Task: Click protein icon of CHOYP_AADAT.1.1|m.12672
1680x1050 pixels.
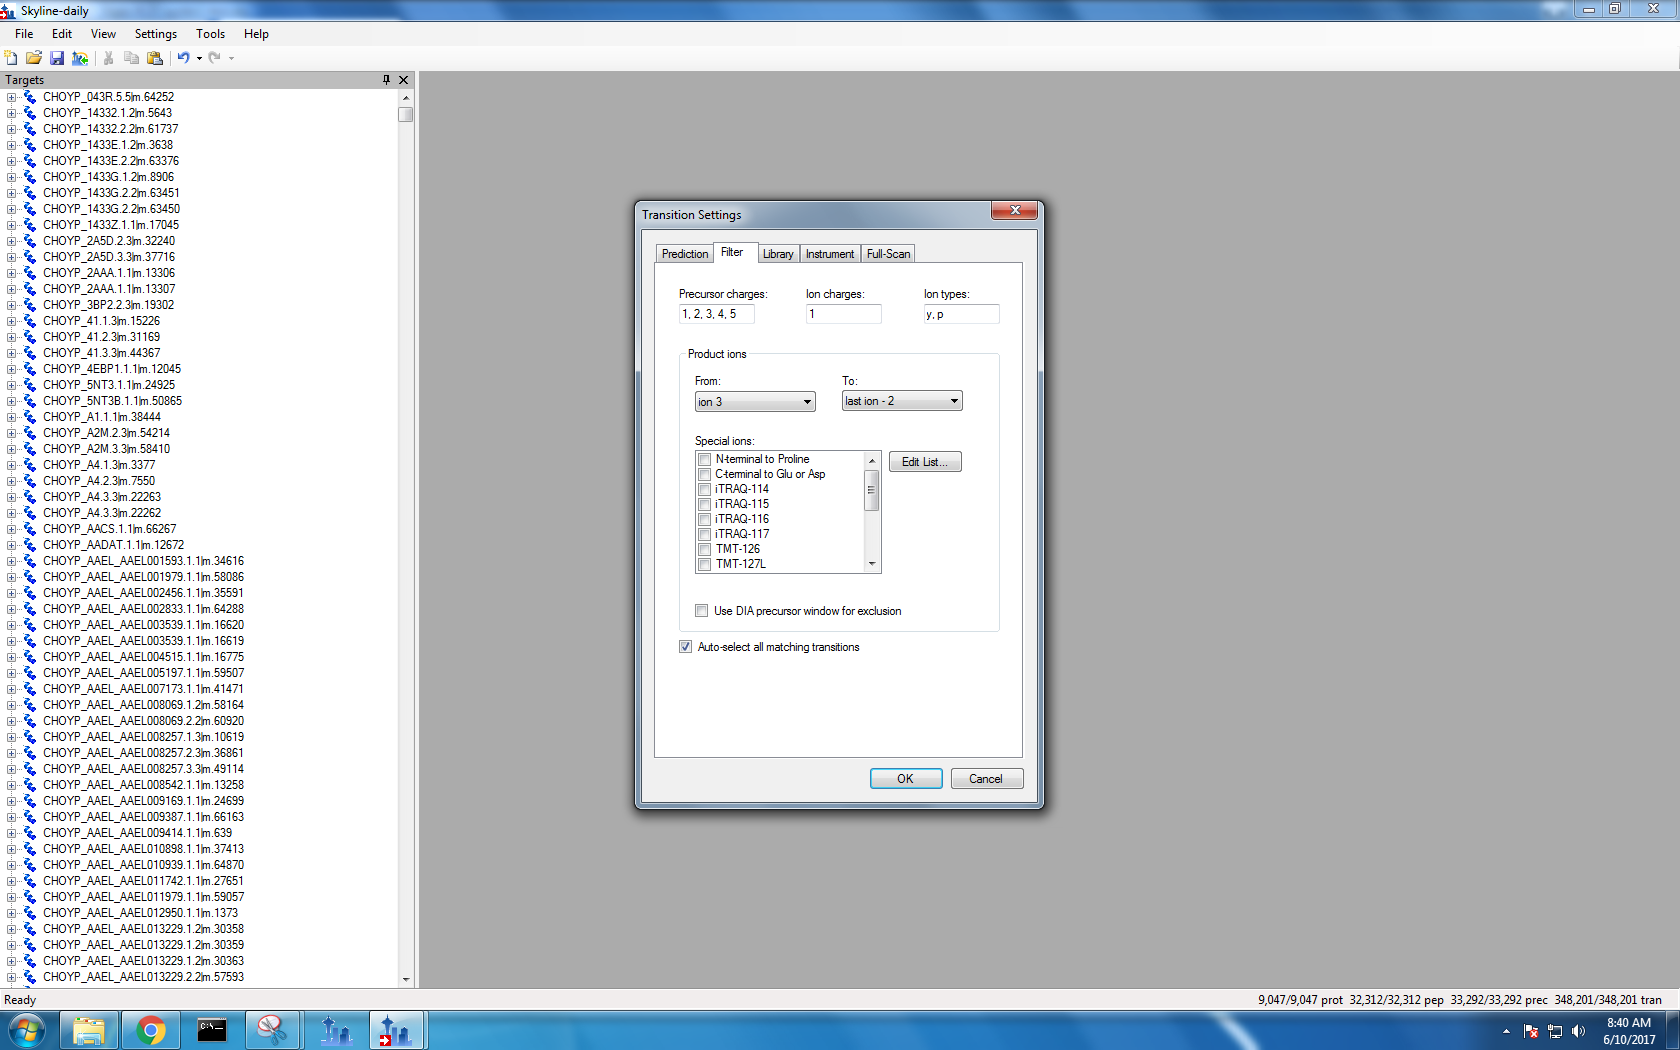Action: tap(30, 545)
